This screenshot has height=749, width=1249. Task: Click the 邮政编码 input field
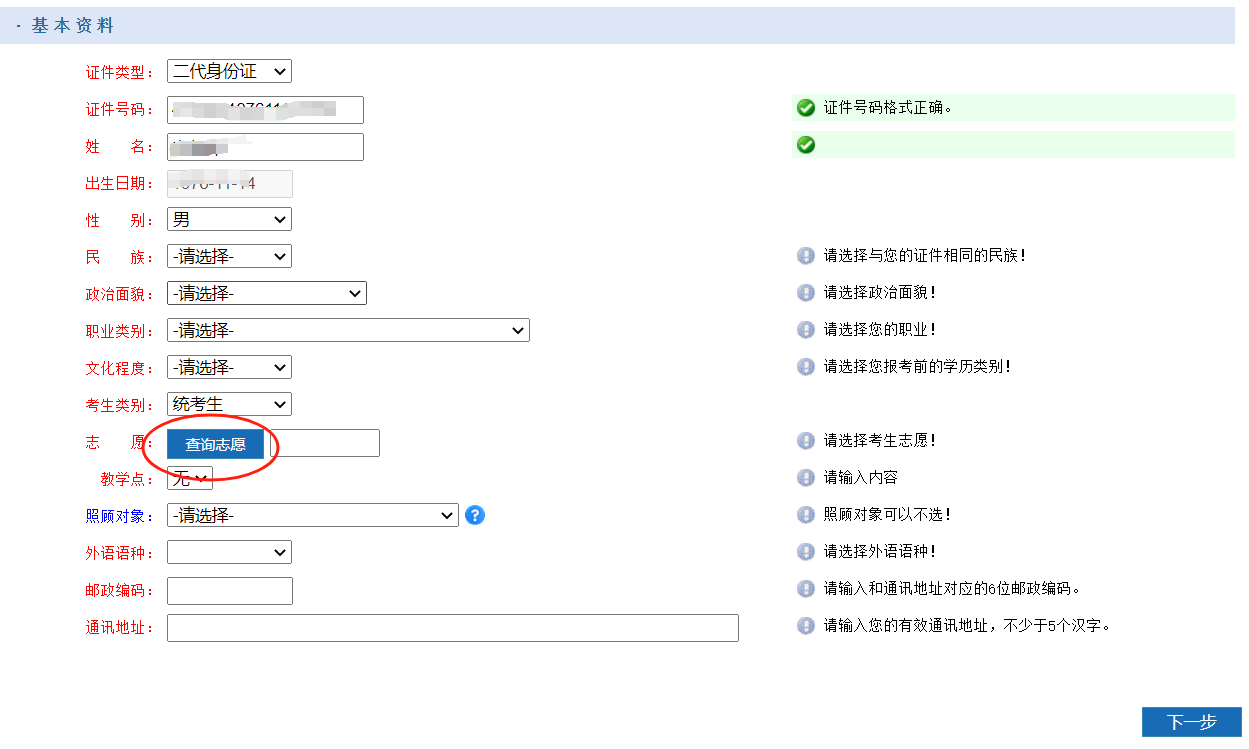click(229, 590)
